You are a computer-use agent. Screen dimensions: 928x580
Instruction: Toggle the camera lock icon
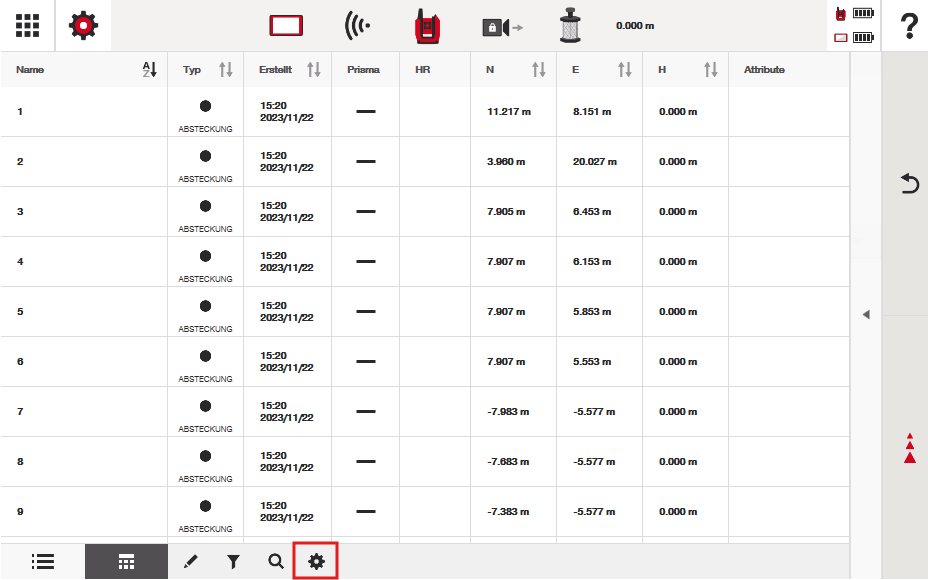point(501,27)
